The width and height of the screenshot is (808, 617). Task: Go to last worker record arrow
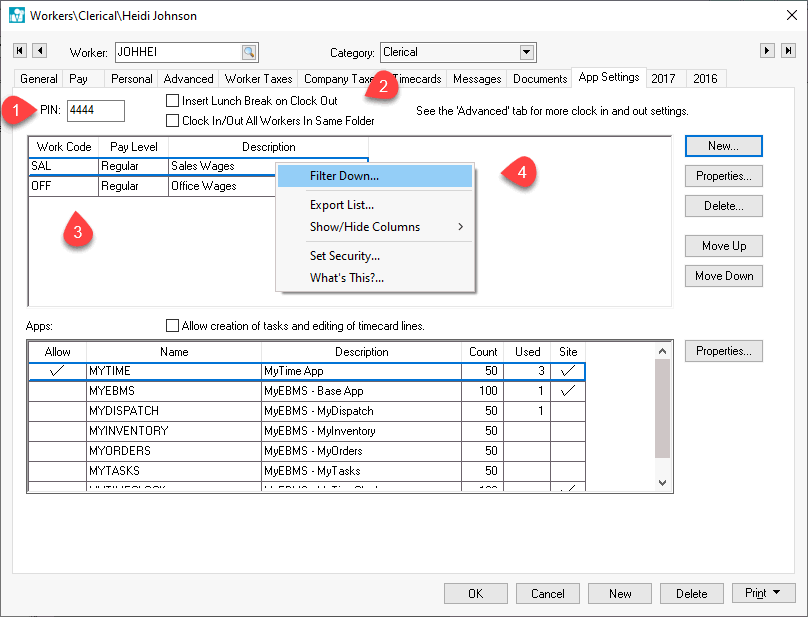(x=786, y=51)
